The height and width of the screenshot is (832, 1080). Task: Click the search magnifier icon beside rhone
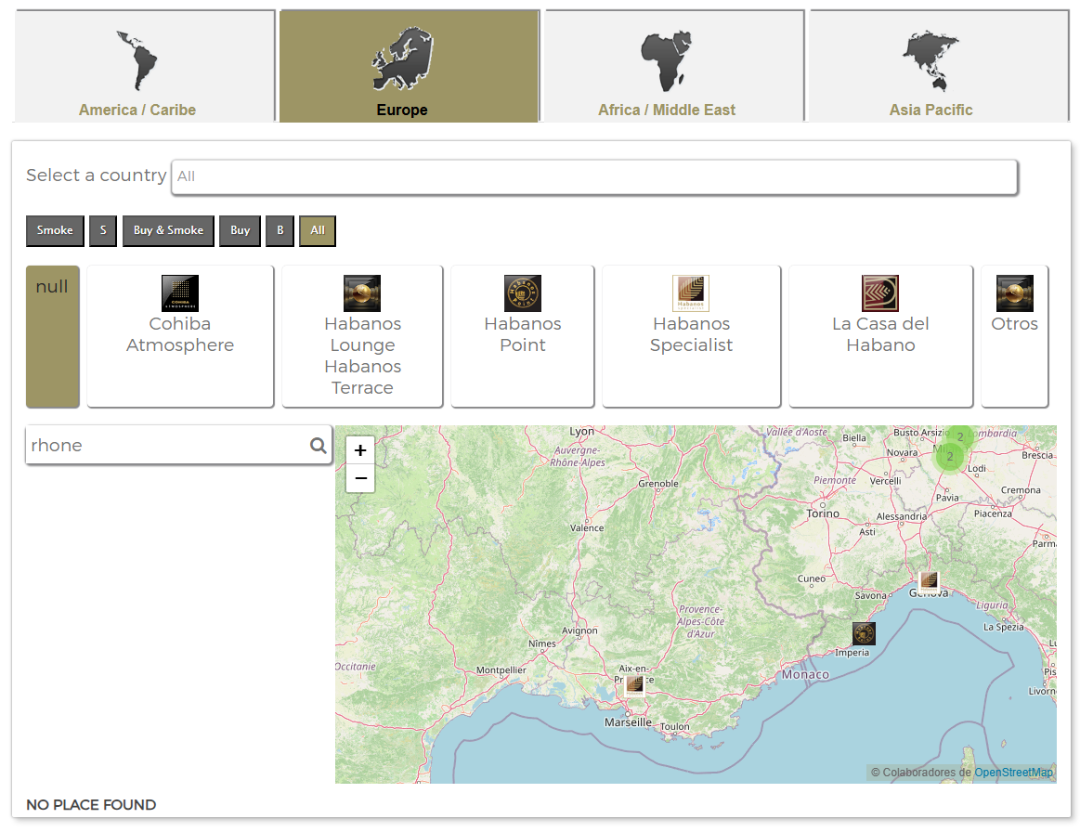318,446
